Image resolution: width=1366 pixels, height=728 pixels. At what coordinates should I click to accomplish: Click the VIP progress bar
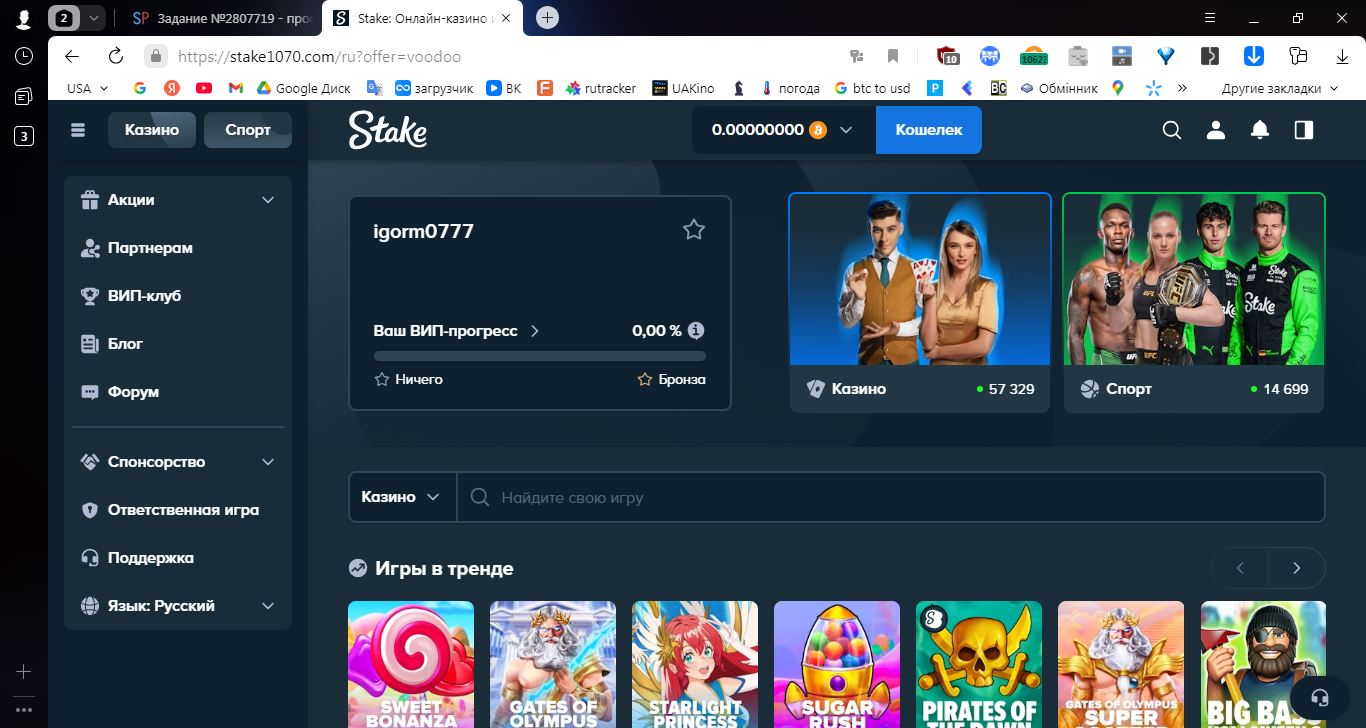(x=540, y=356)
